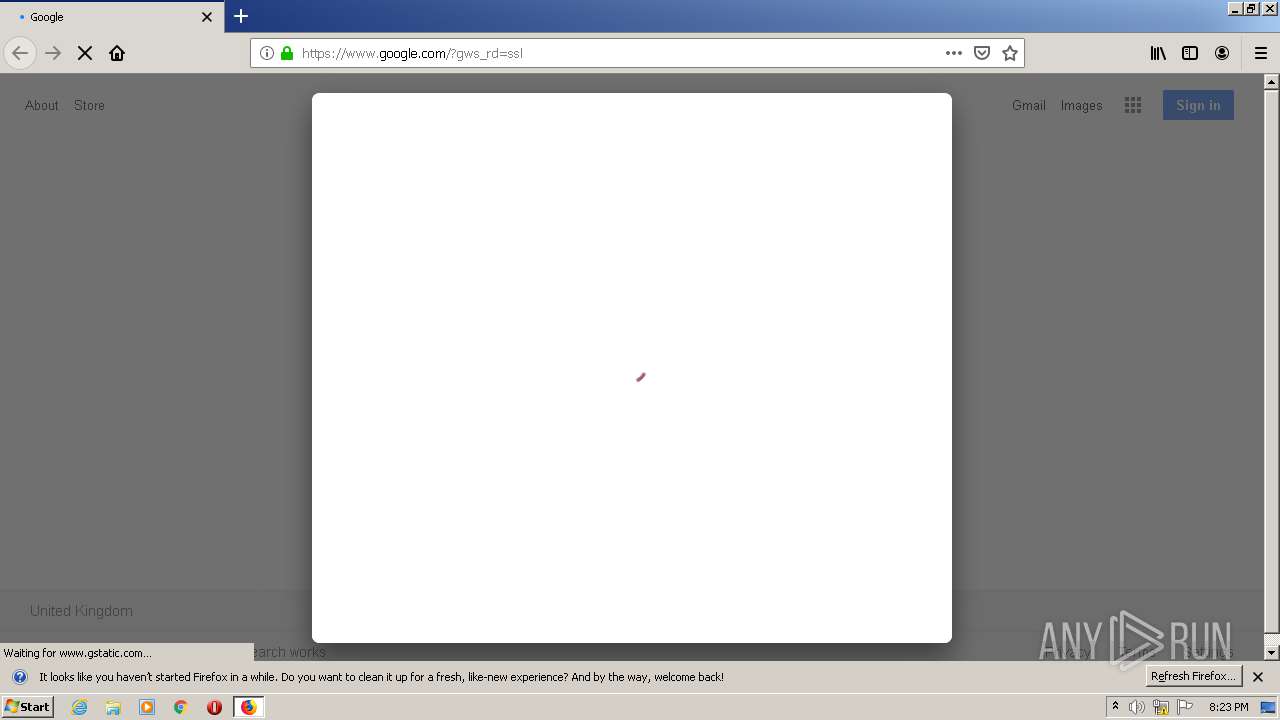
Task: Select Firefox taskbar button
Action: pyautogui.click(x=249, y=707)
